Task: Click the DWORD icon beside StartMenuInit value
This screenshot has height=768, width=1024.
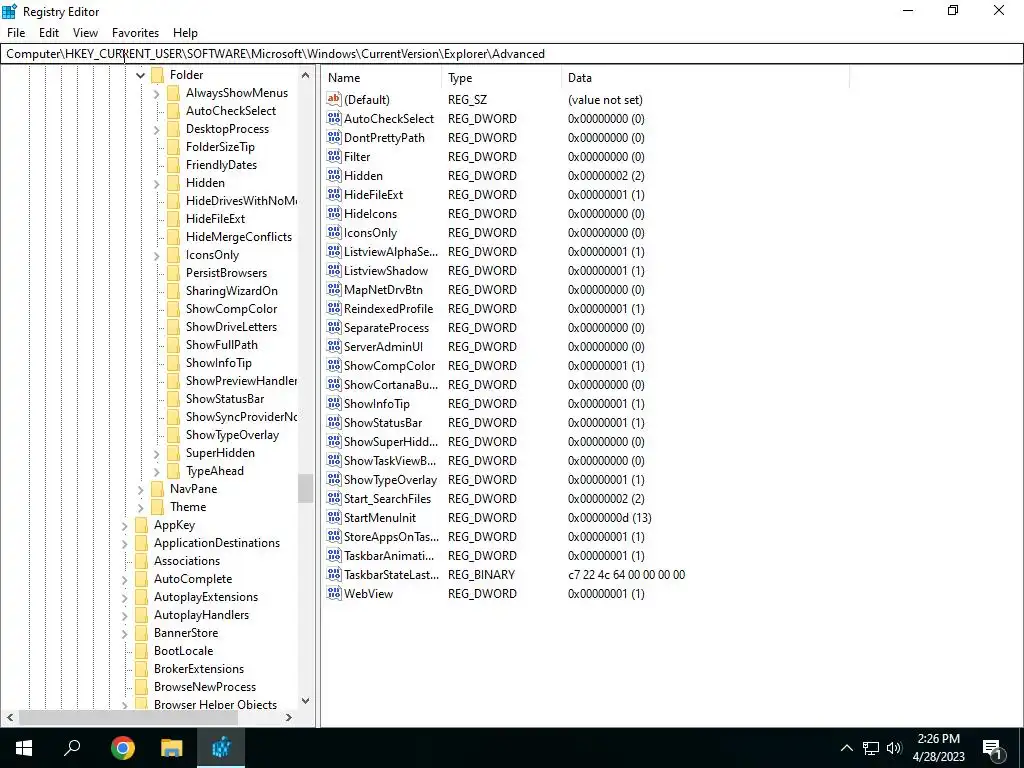Action: point(334,517)
